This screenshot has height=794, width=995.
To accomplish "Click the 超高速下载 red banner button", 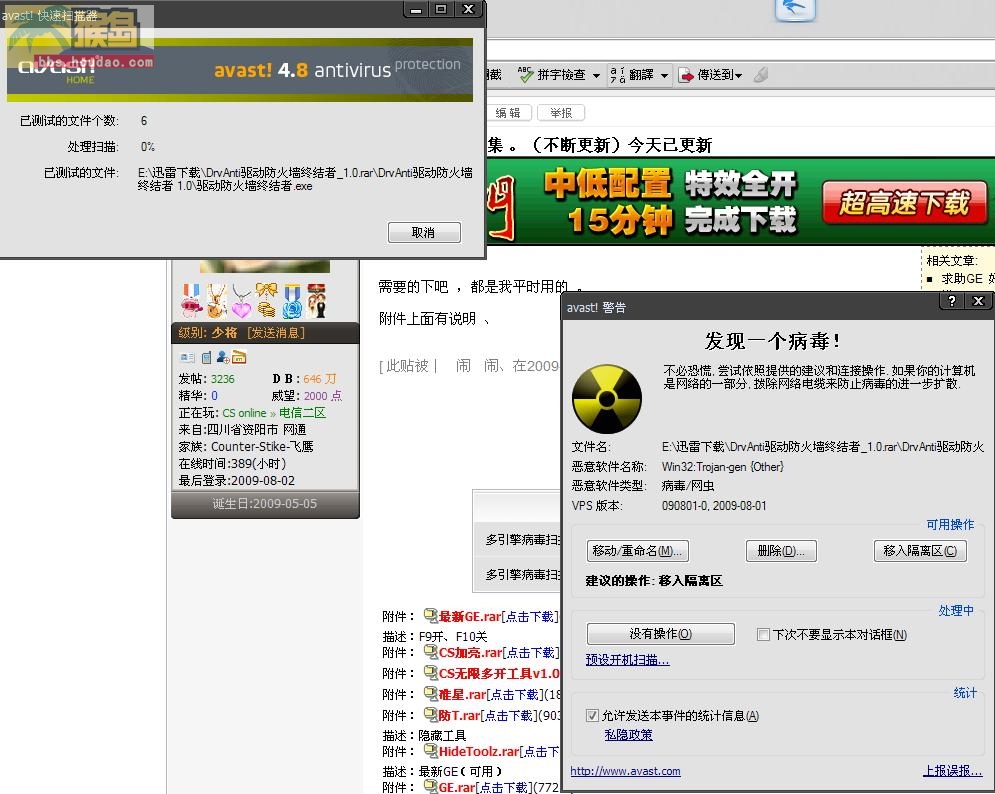I will coord(904,203).
